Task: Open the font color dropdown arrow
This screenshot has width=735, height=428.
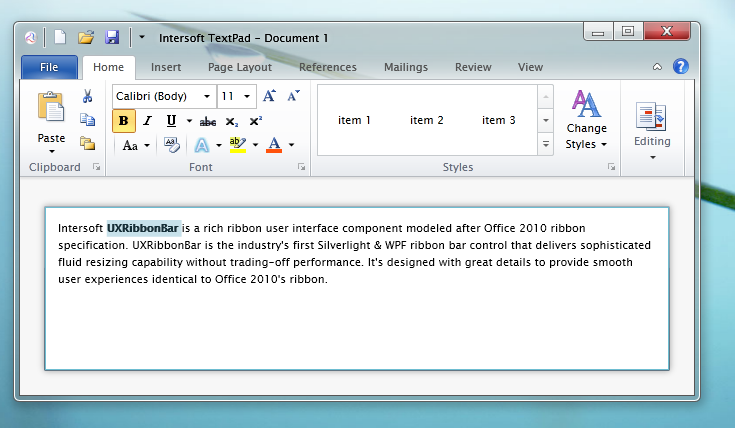Action: [x=291, y=145]
